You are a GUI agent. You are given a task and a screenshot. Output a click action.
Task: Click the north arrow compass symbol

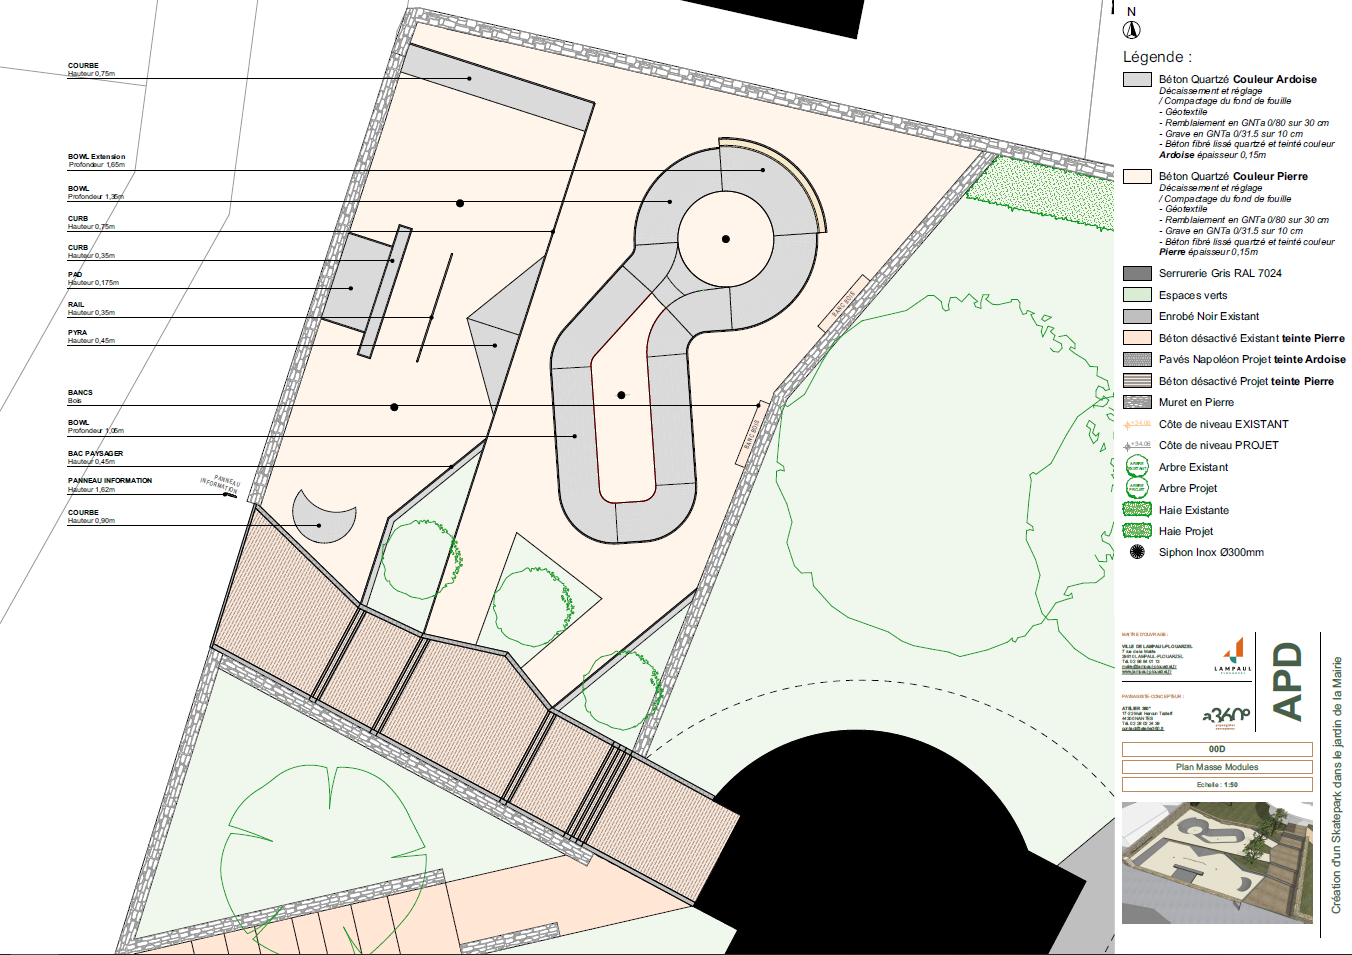(1132, 29)
